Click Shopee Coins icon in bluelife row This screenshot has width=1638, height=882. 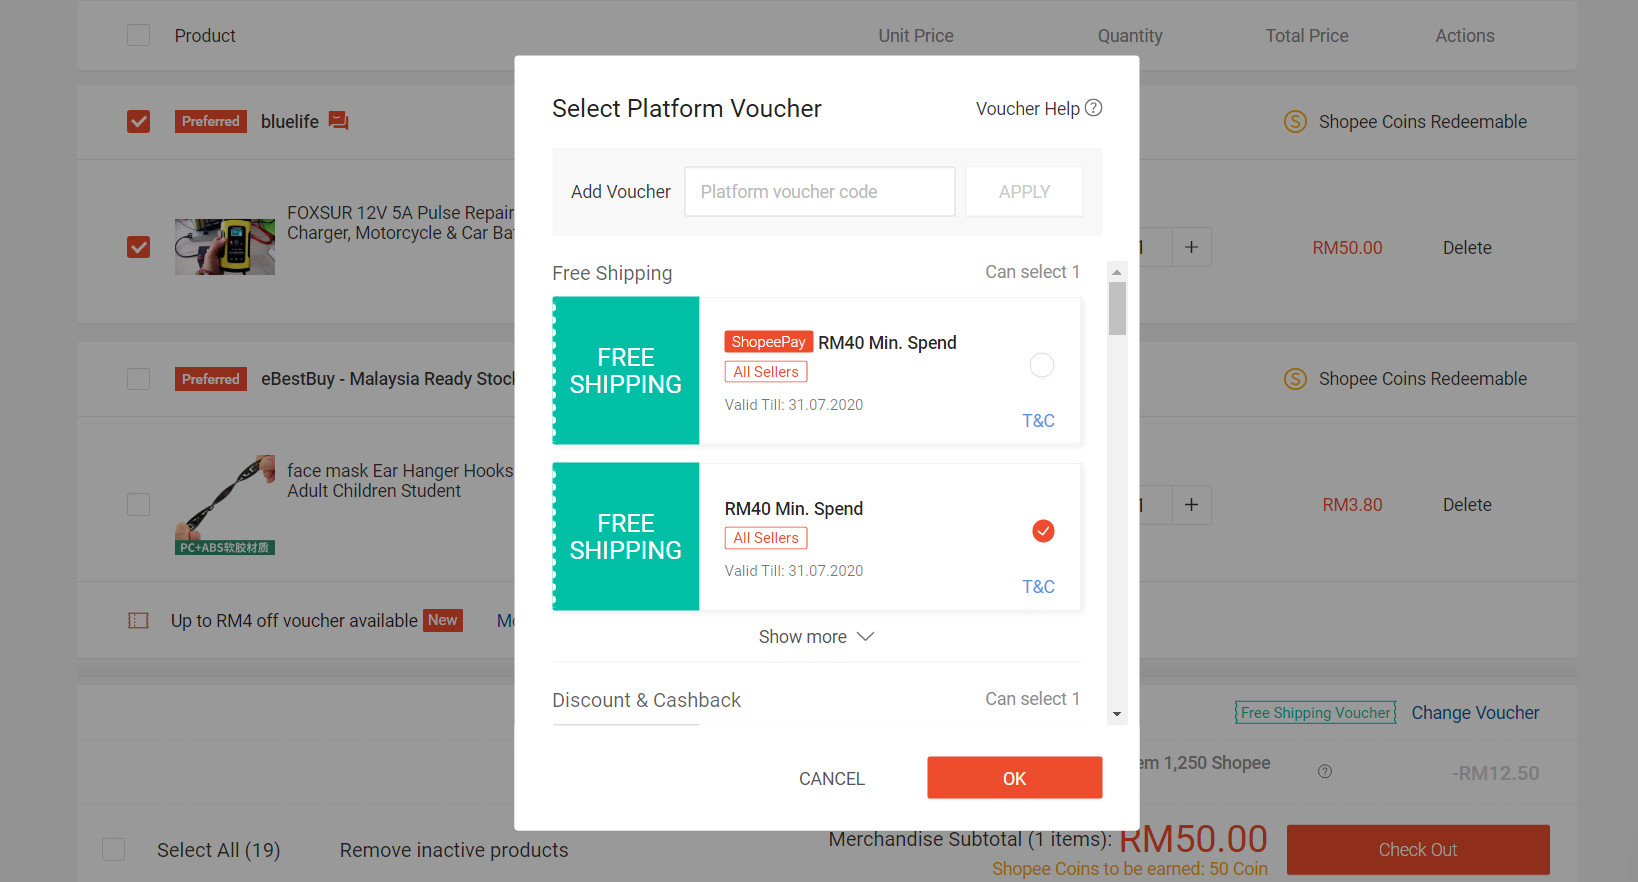1295,122
